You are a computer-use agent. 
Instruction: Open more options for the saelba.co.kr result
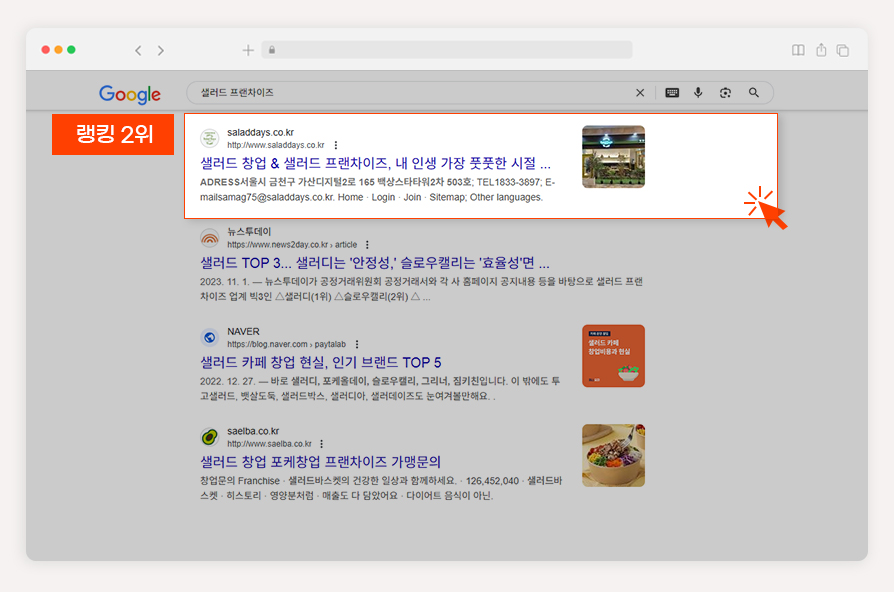click(x=322, y=444)
